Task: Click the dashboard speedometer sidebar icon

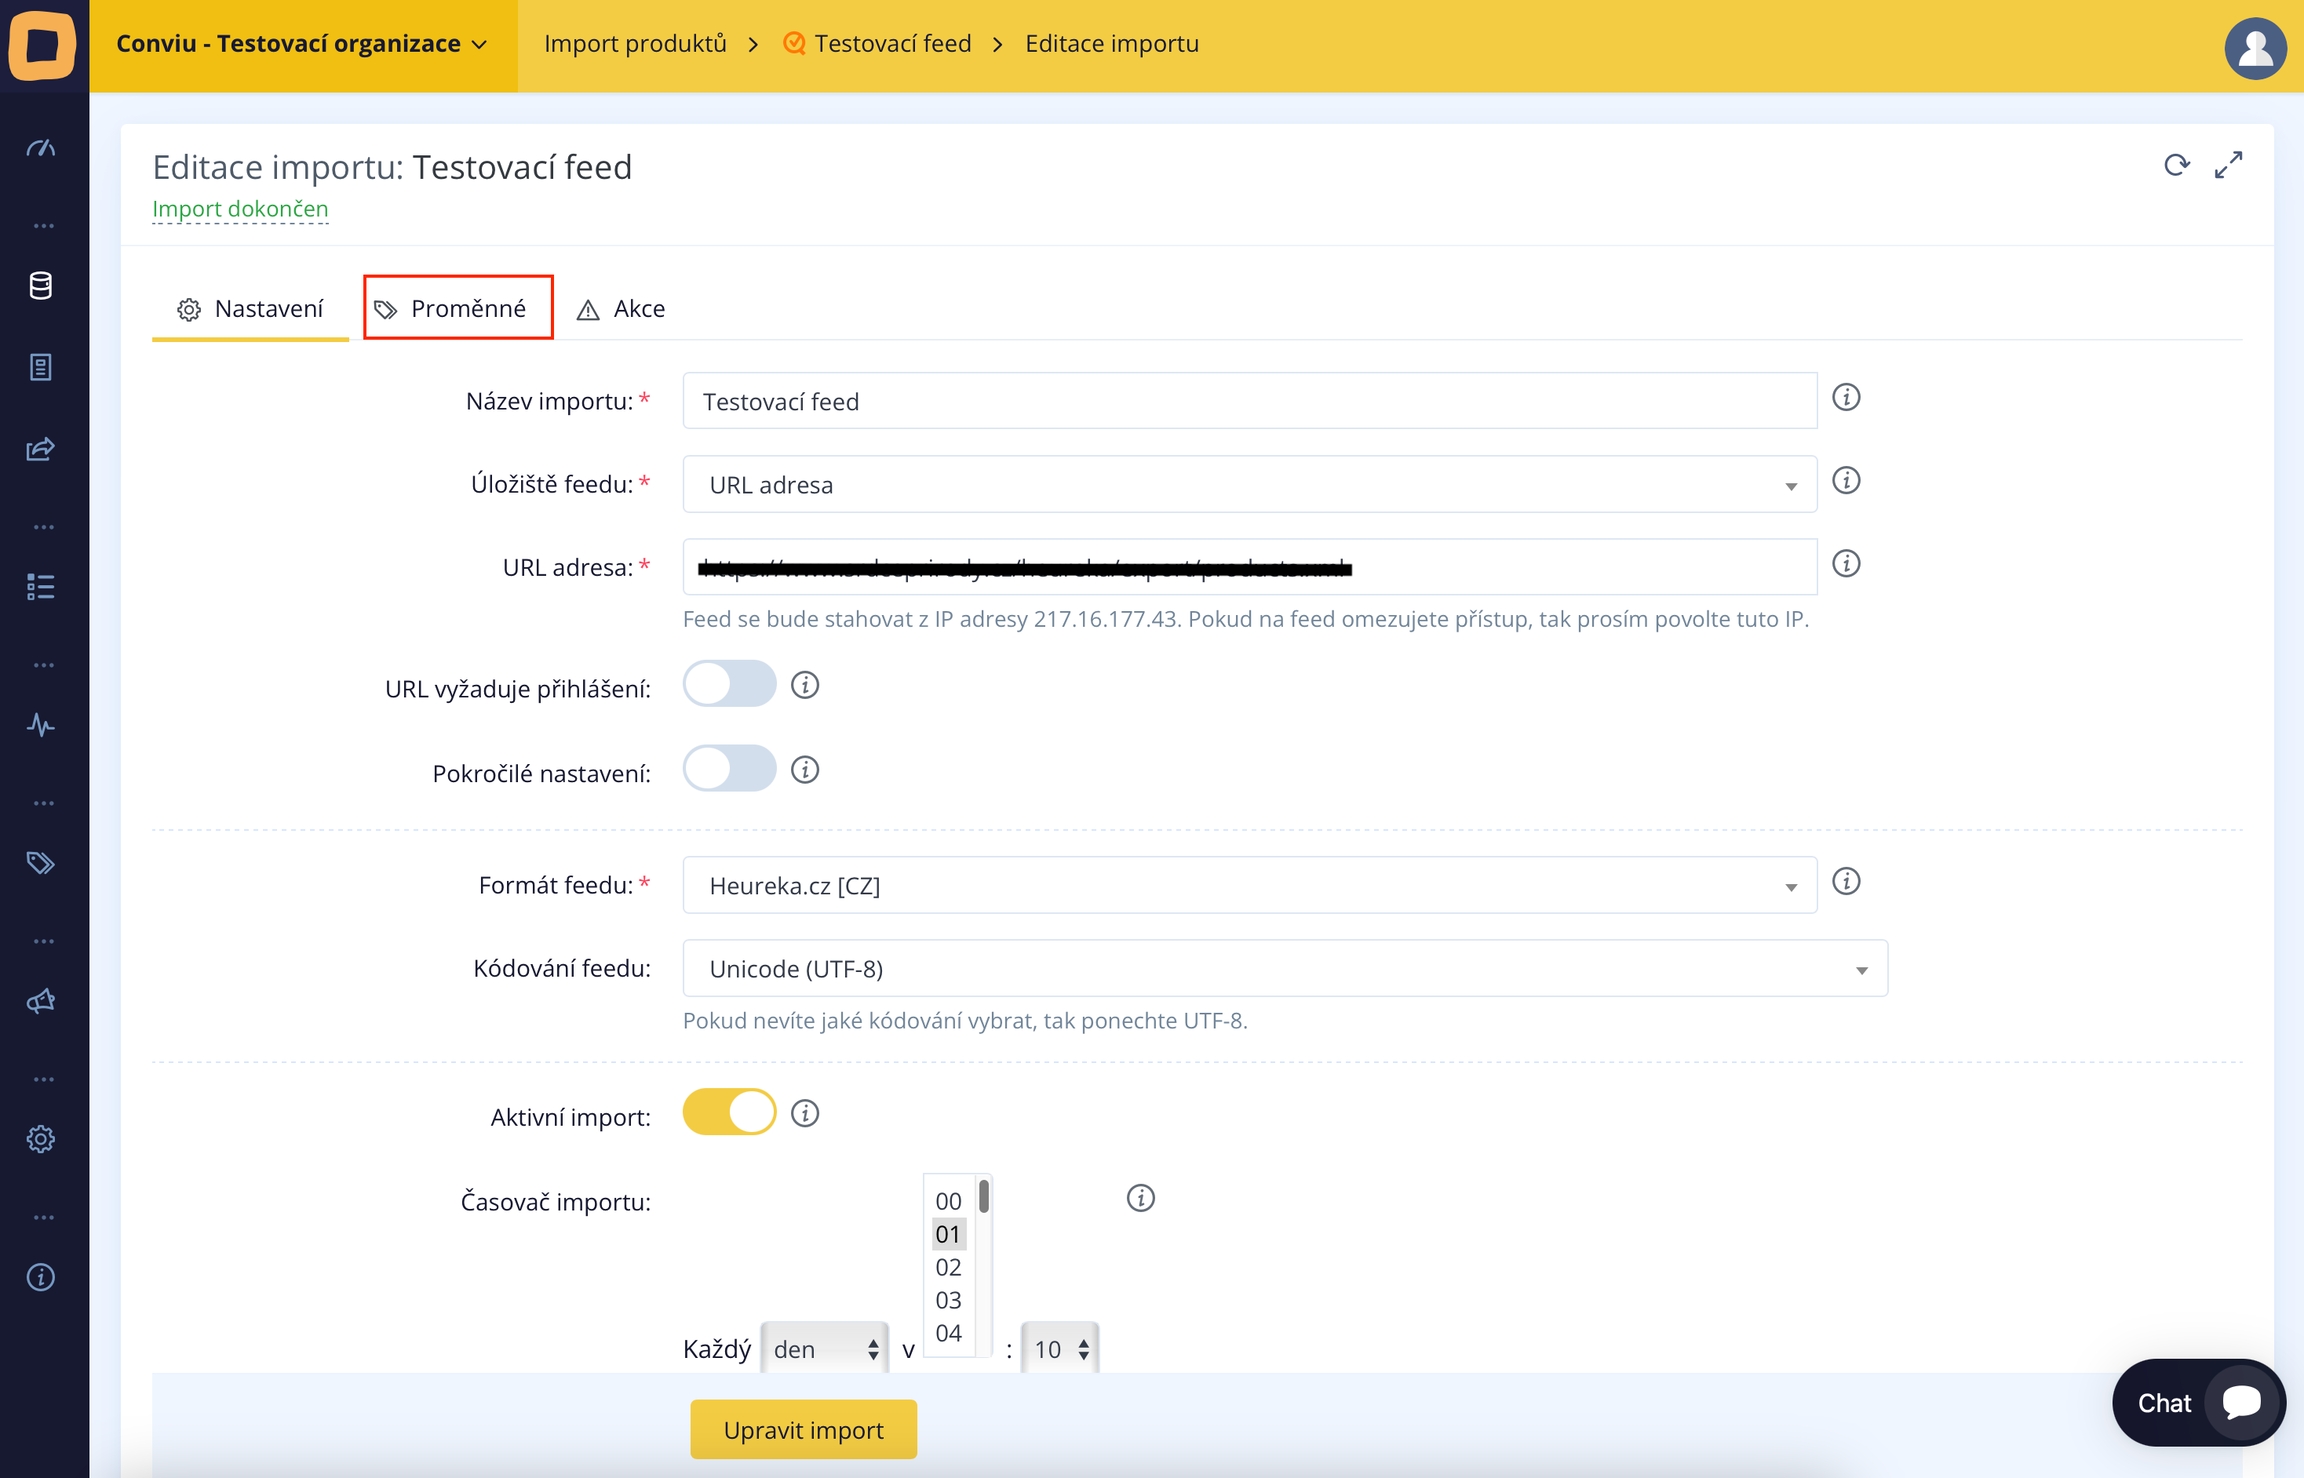Action: tap(40, 148)
